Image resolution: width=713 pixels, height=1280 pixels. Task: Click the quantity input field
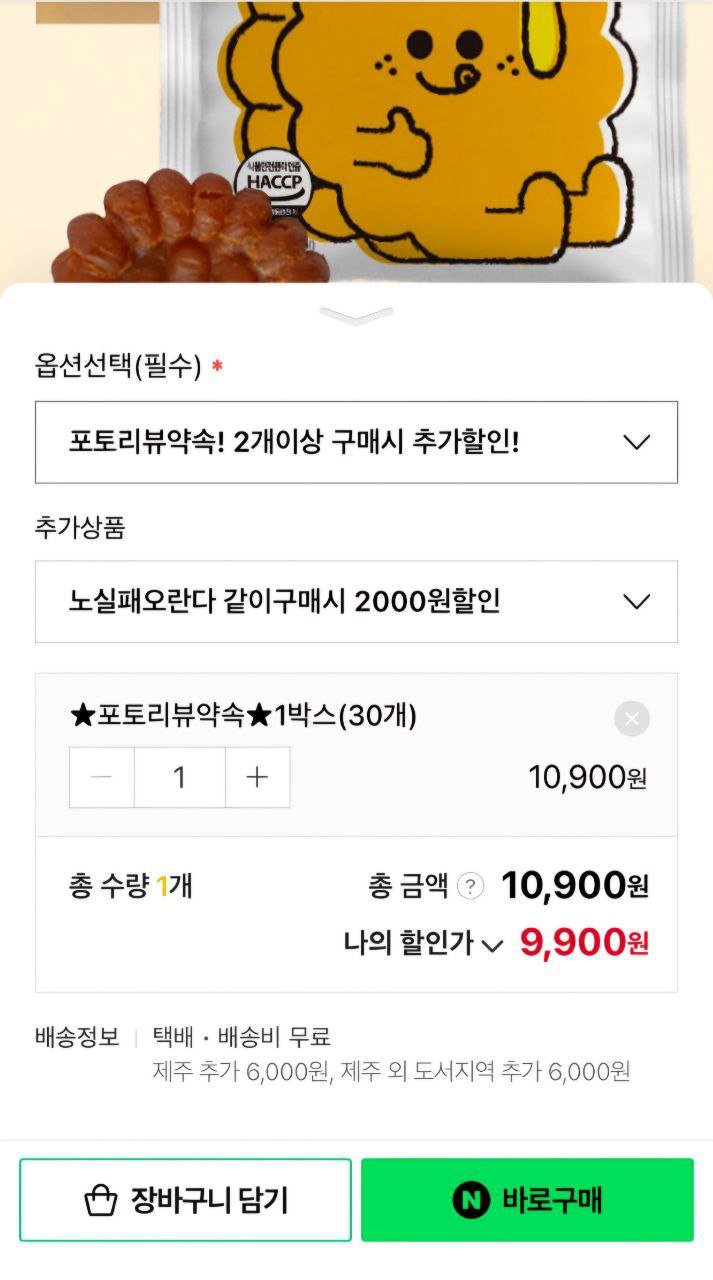179,777
